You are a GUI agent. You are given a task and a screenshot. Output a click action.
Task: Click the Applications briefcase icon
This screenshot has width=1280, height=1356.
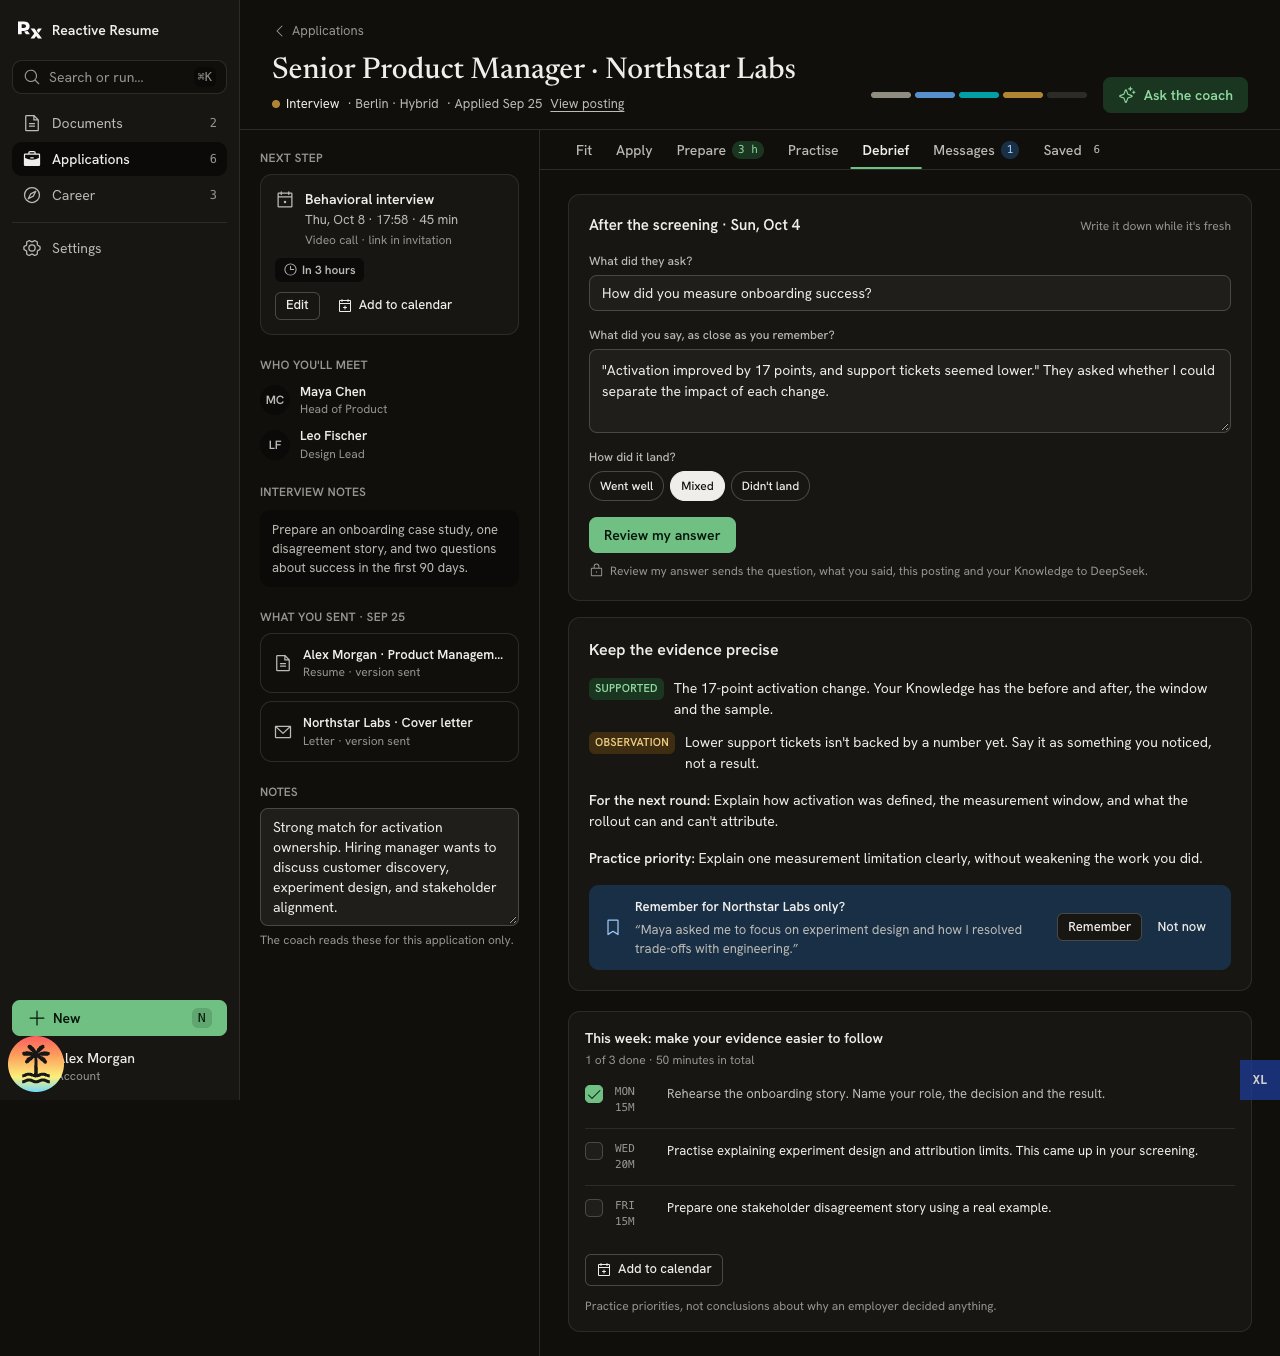point(32,159)
